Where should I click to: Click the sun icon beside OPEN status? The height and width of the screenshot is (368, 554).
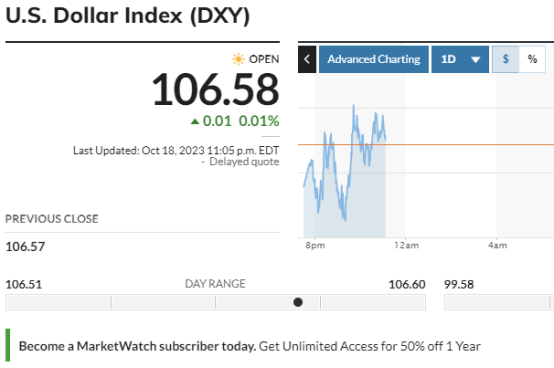point(238,59)
